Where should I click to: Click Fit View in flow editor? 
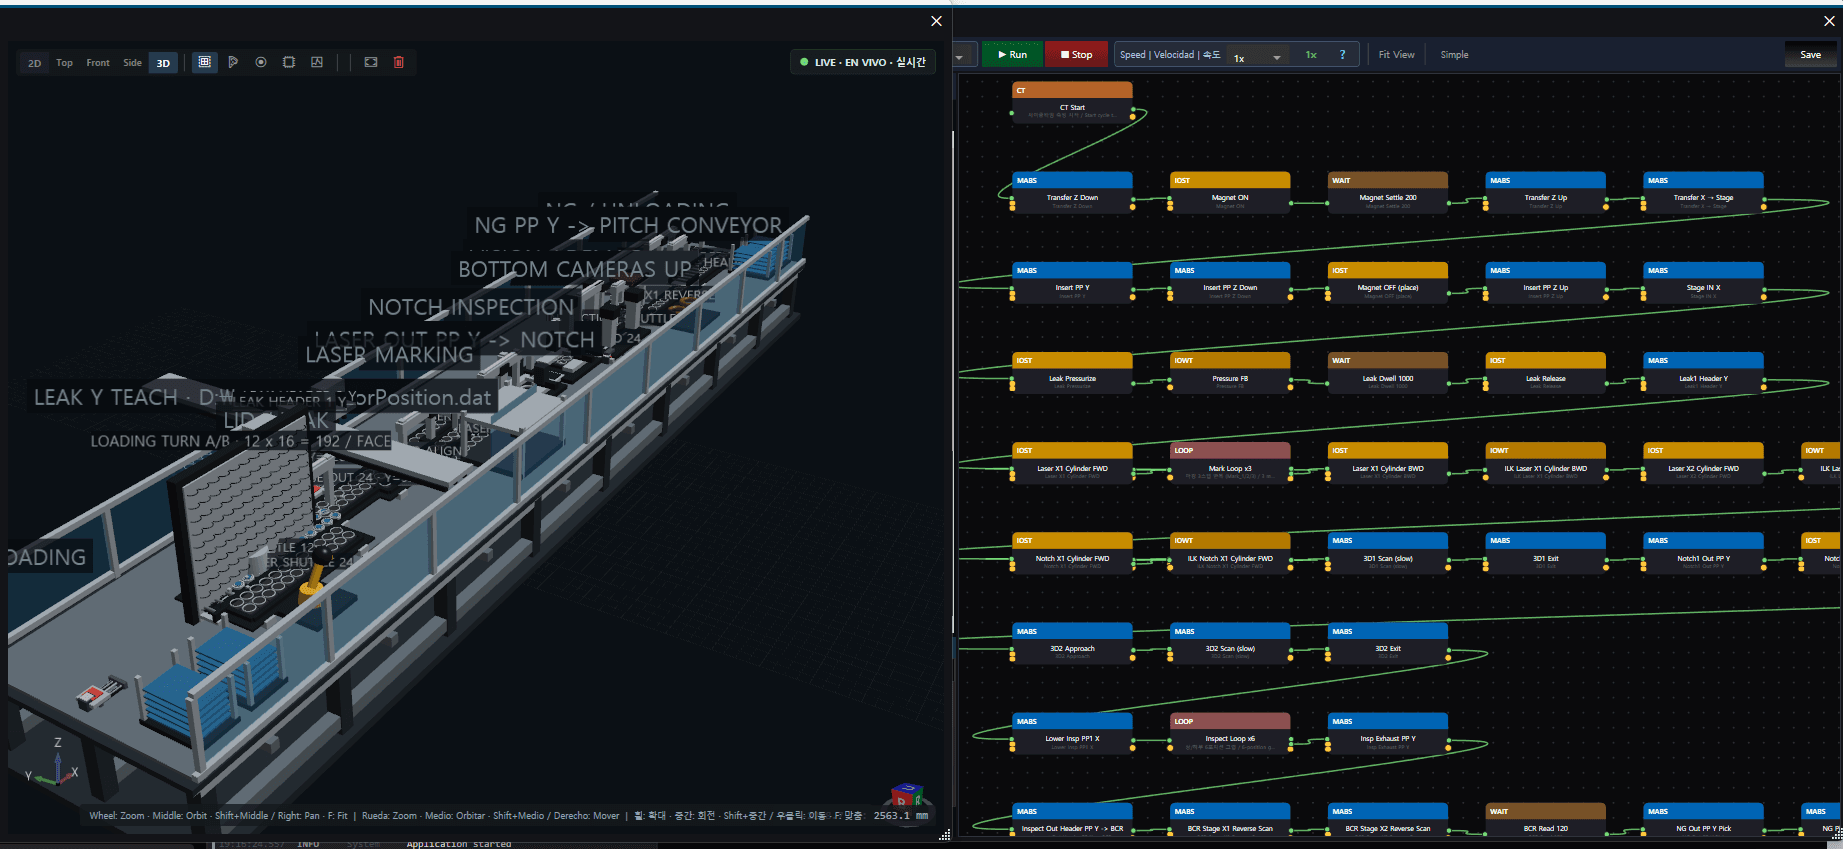coord(1396,55)
